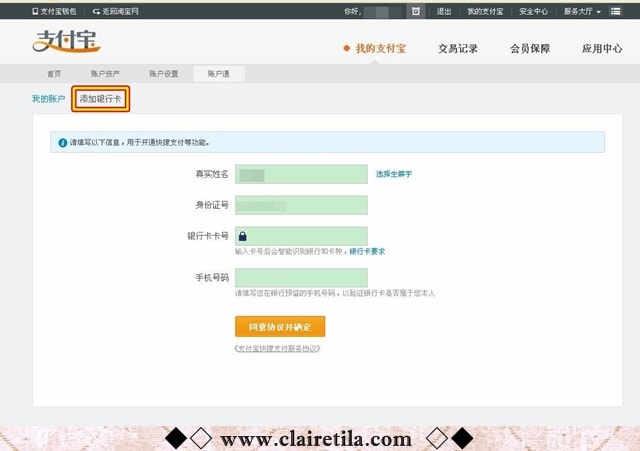640x451 pixels.
Task: Switch to the 账户资产 tab
Action: [105, 74]
